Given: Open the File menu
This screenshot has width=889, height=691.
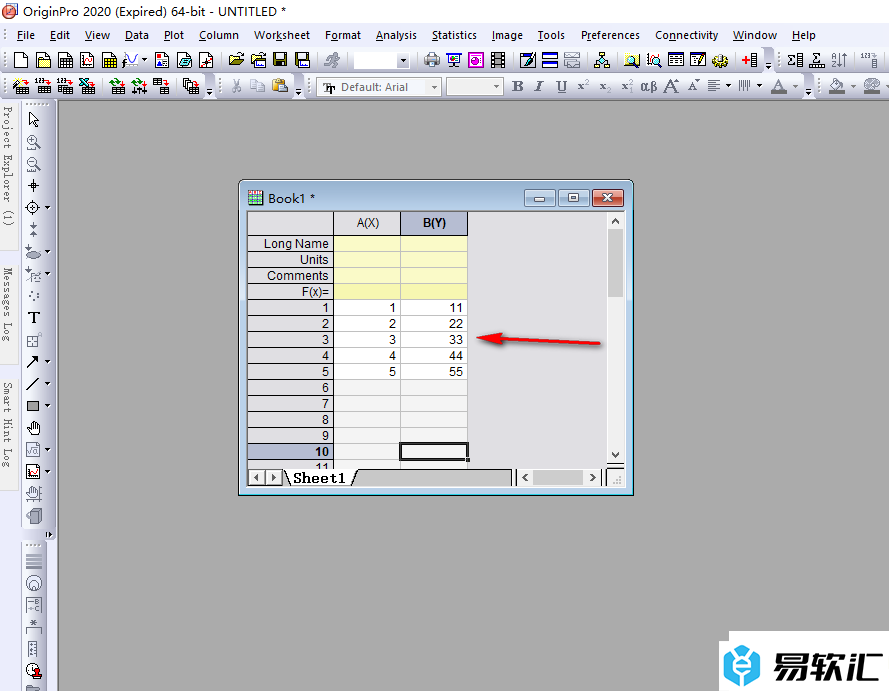Looking at the screenshot, I should click(26, 35).
